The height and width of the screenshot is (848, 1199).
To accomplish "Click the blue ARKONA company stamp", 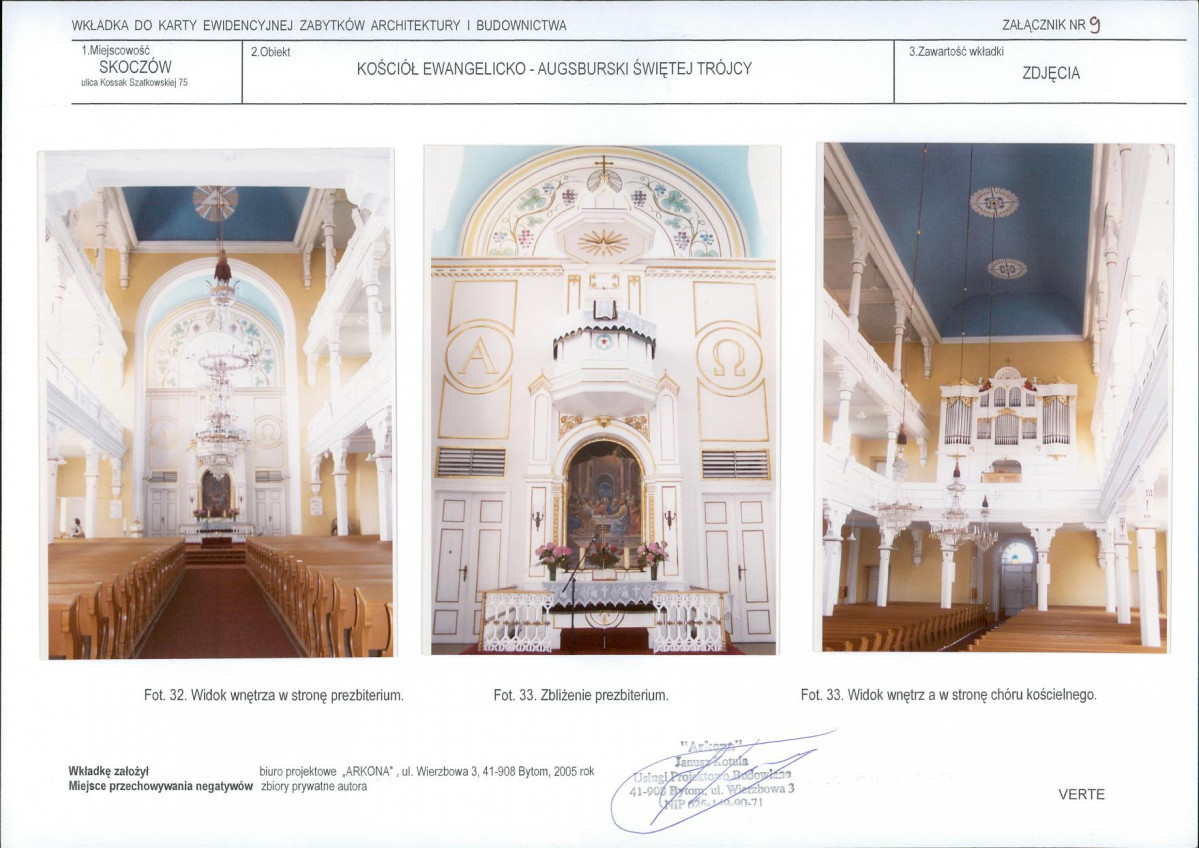I will tap(715, 781).
